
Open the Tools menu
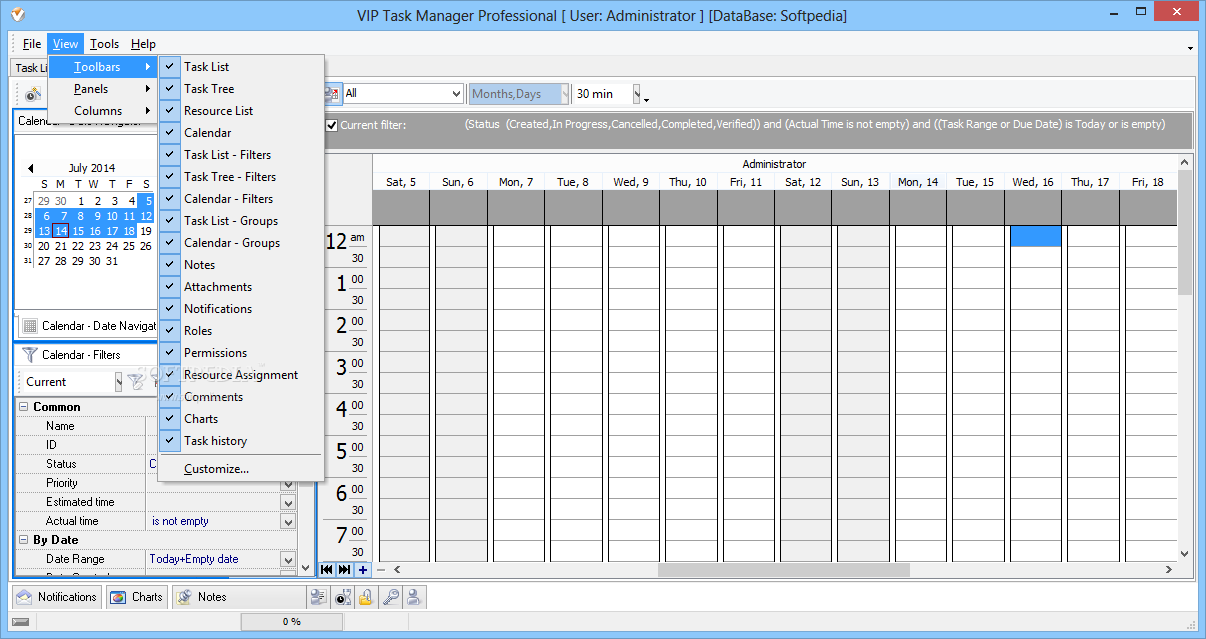tap(104, 44)
